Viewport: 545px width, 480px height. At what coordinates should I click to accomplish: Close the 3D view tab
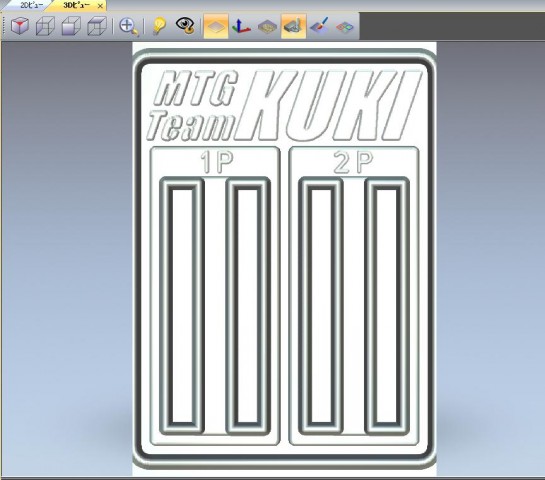tap(100, 6)
